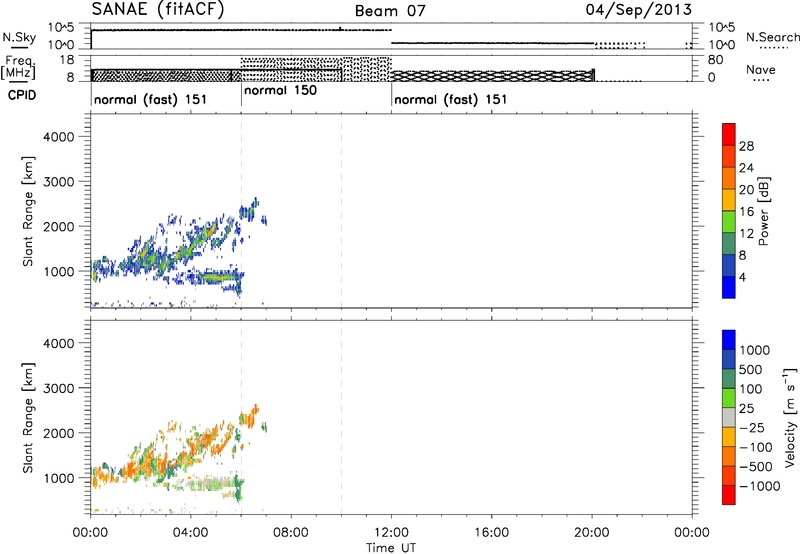Click the "8" tick on Power colorbar
The height and width of the screenshot is (554, 800).
[742, 255]
